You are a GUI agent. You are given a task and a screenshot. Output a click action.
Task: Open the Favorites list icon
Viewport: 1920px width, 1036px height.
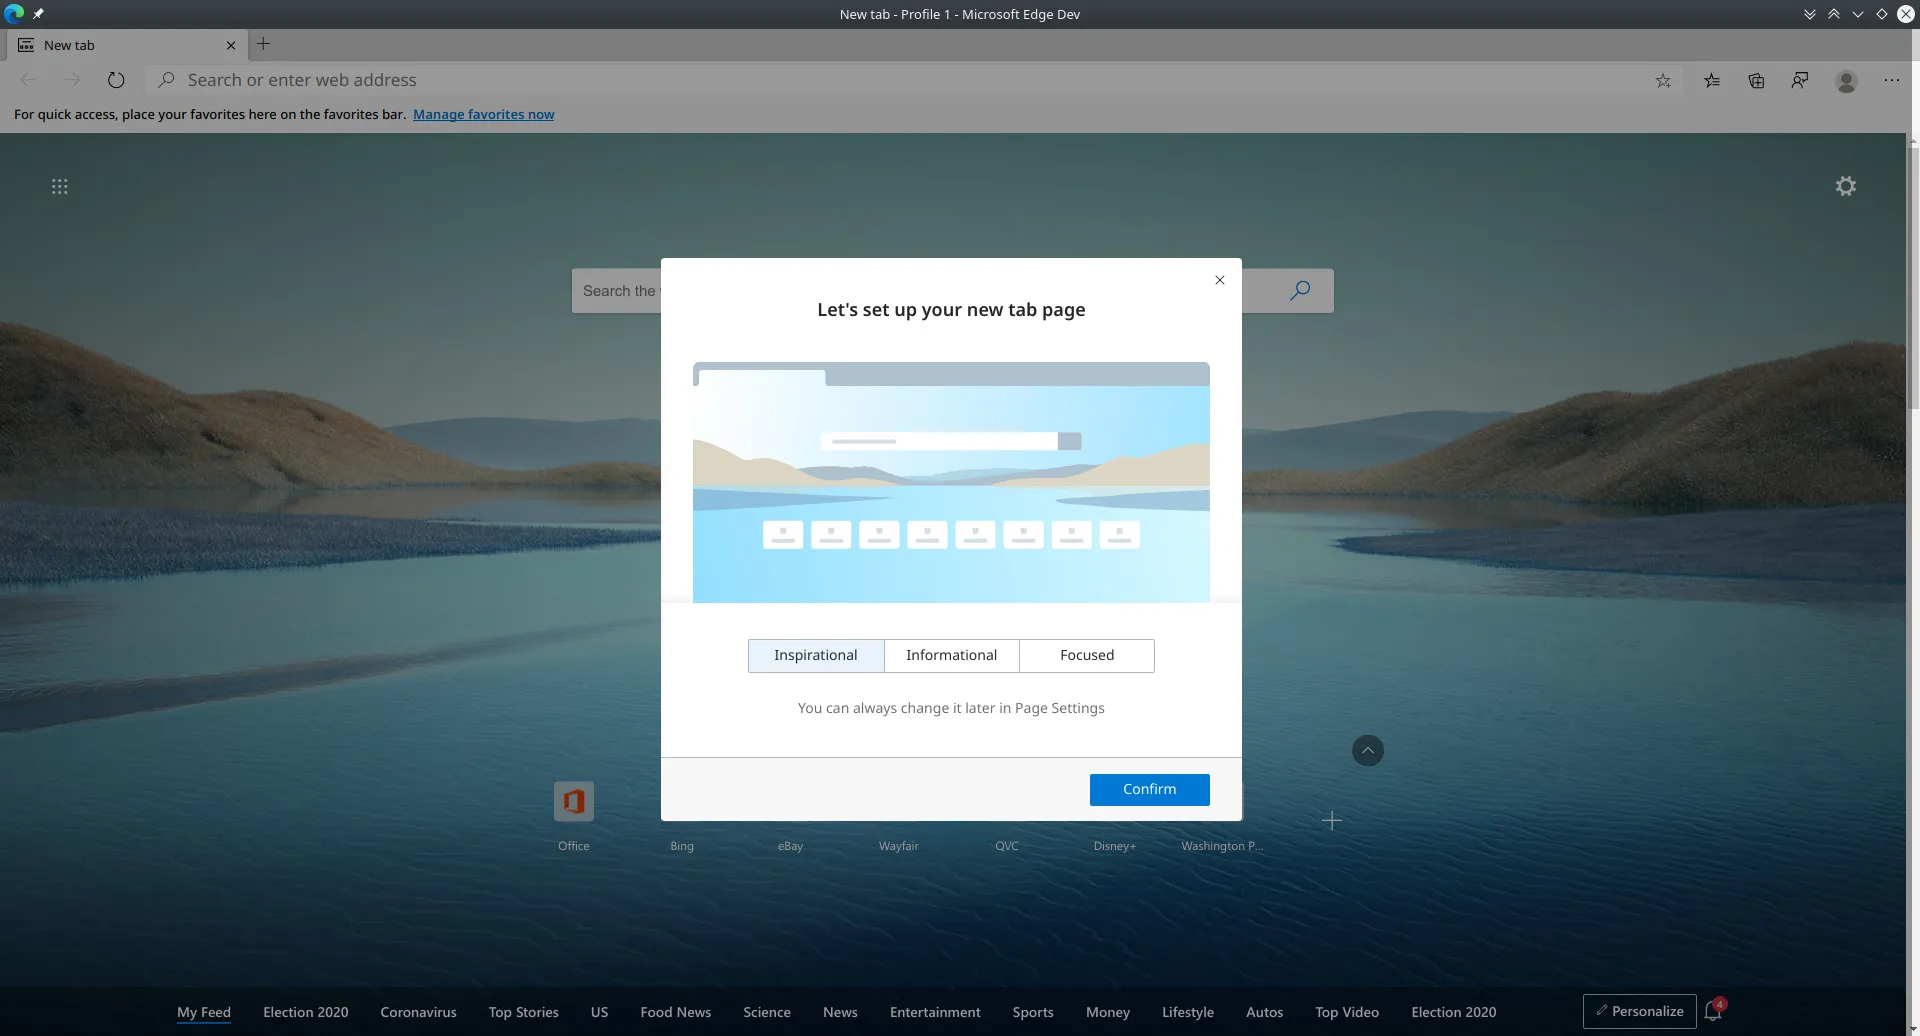1712,80
